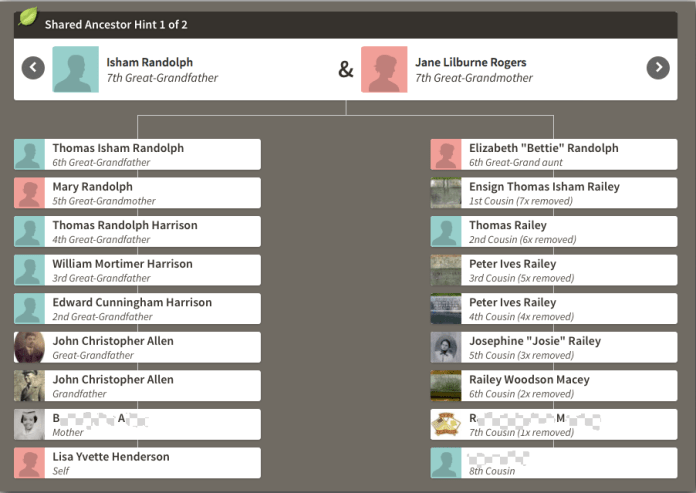Open photo of Peter Ives Railey, 4th Cousin

pos(446,309)
